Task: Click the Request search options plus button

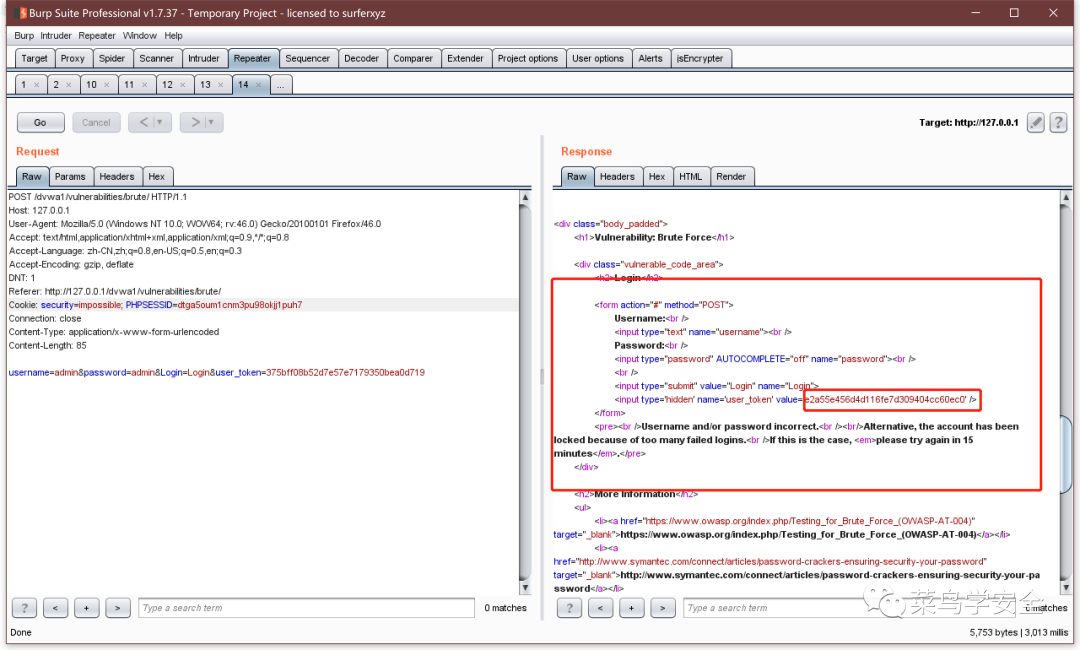Action: click(87, 608)
